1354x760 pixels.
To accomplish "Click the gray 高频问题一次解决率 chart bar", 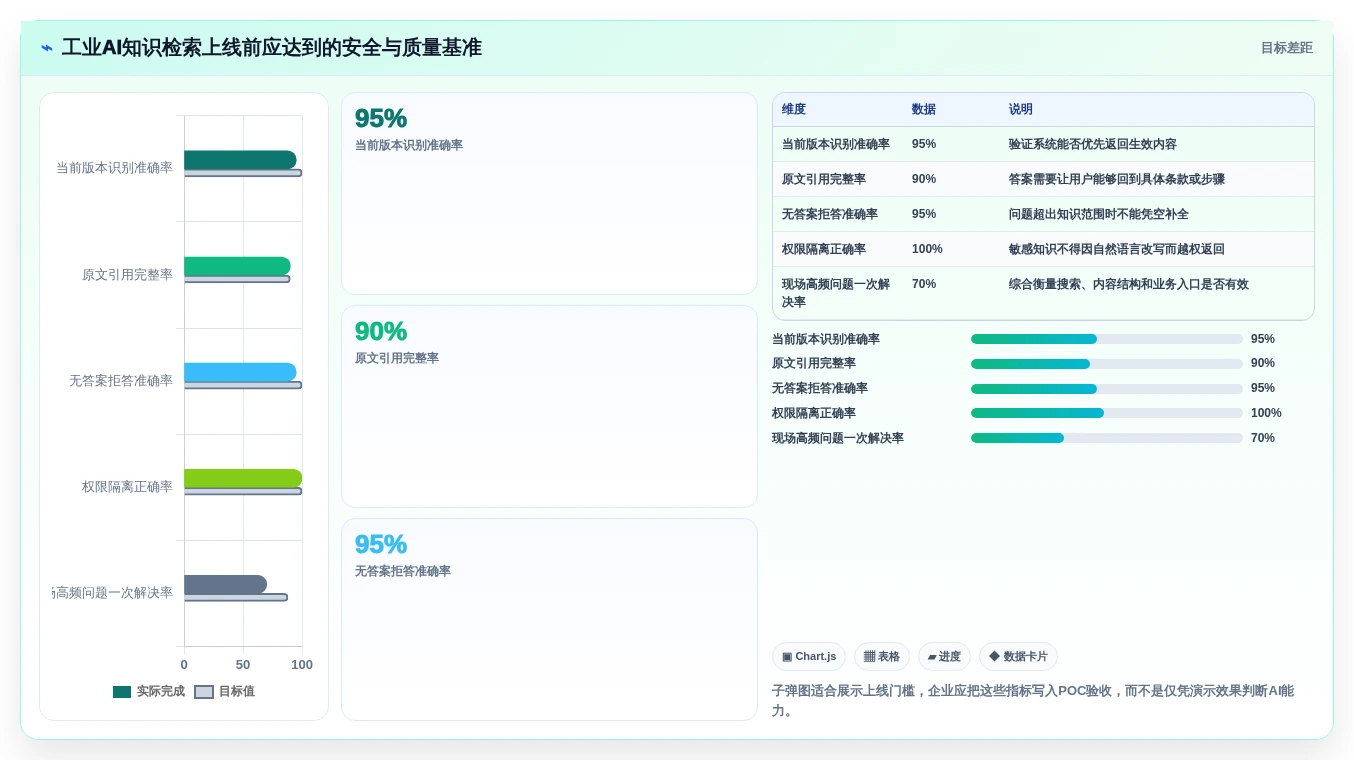I will click(225, 584).
